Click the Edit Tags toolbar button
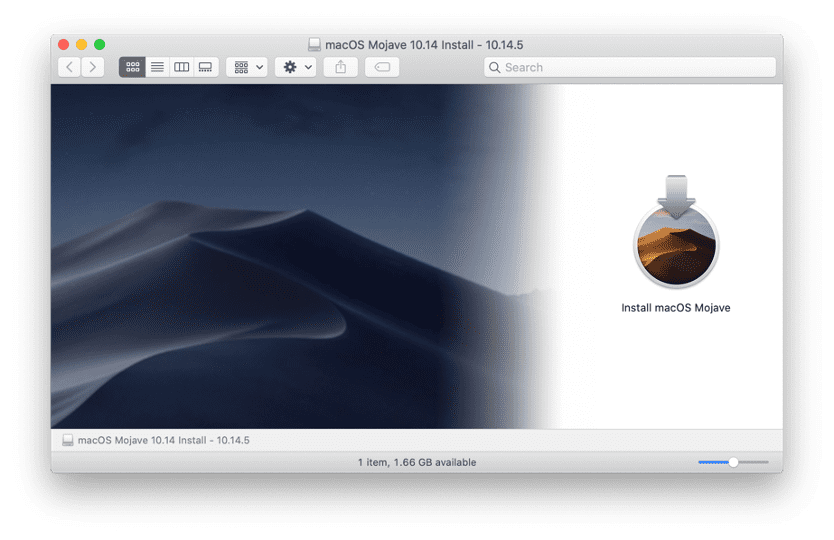Screen dimensions: 834x540 (382, 68)
